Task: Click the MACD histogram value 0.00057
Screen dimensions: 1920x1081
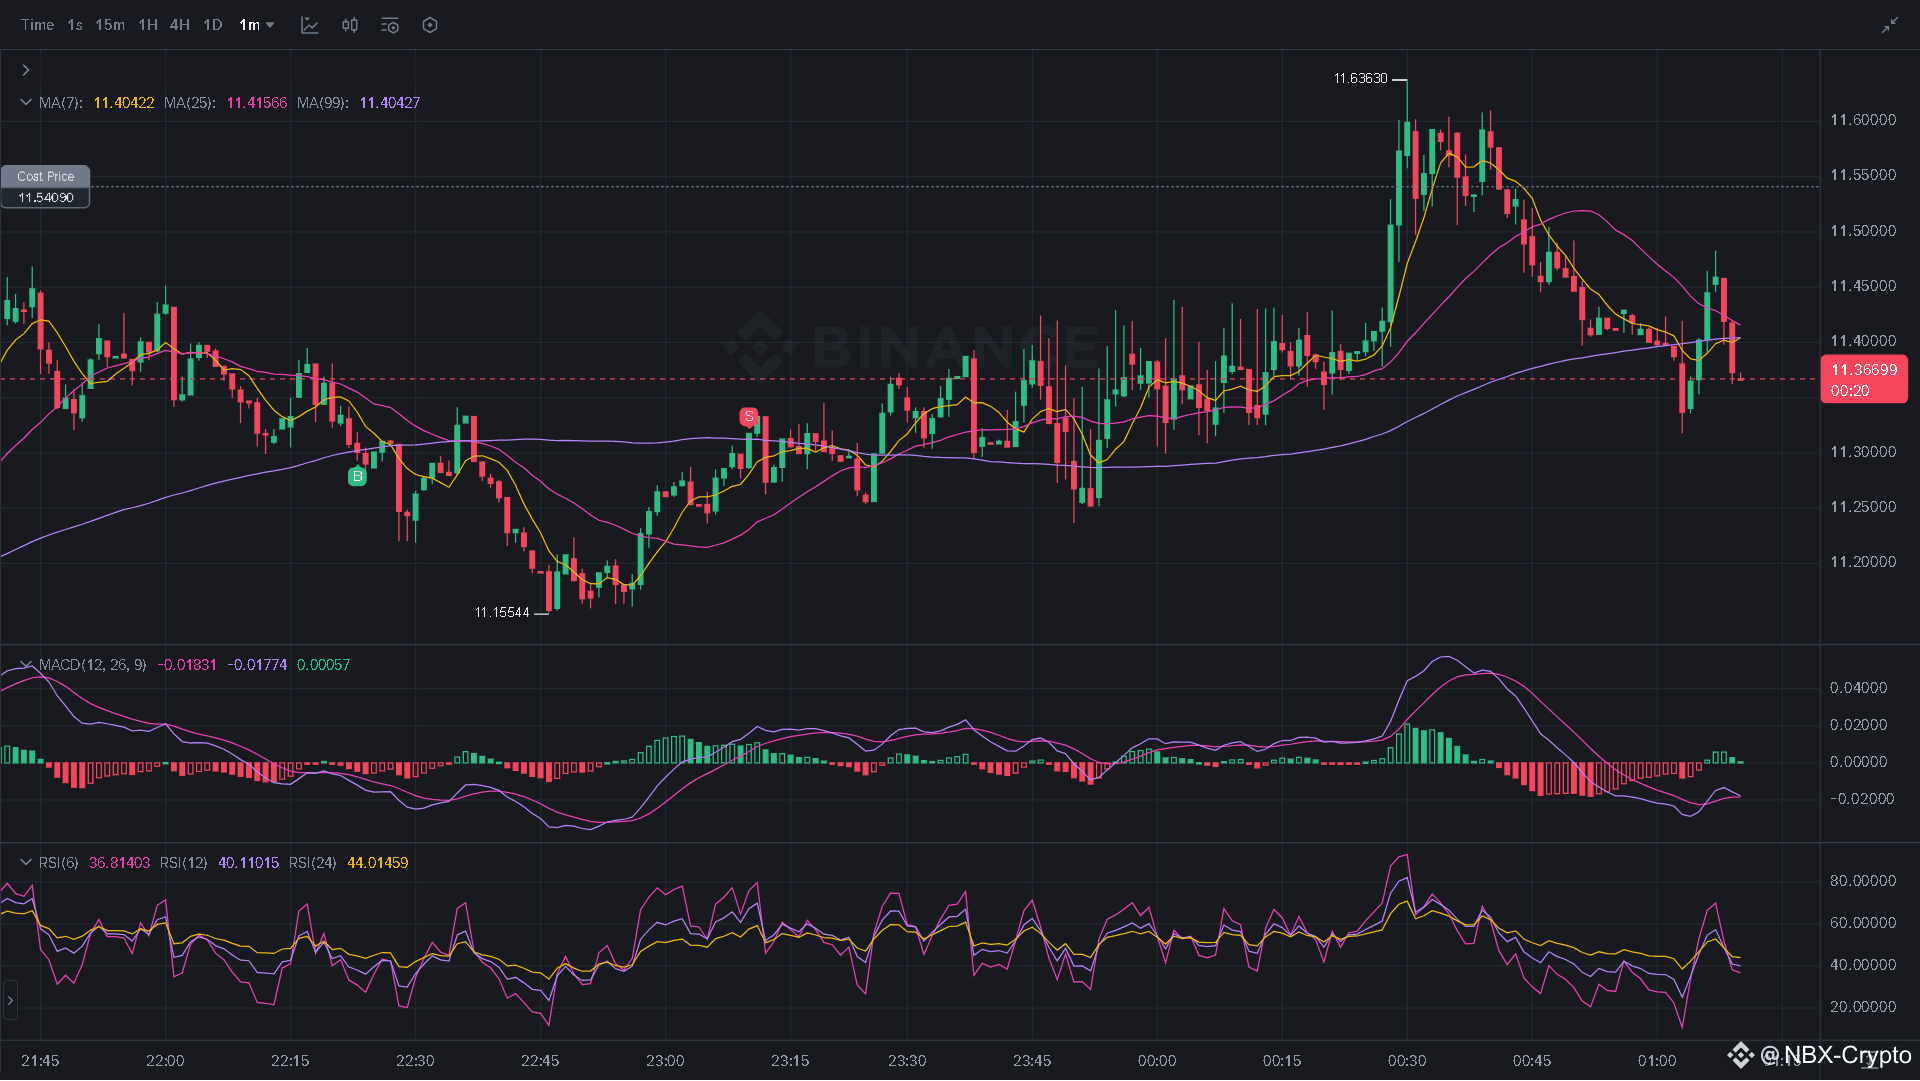Action: pyautogui.click(x=324, y=665)
